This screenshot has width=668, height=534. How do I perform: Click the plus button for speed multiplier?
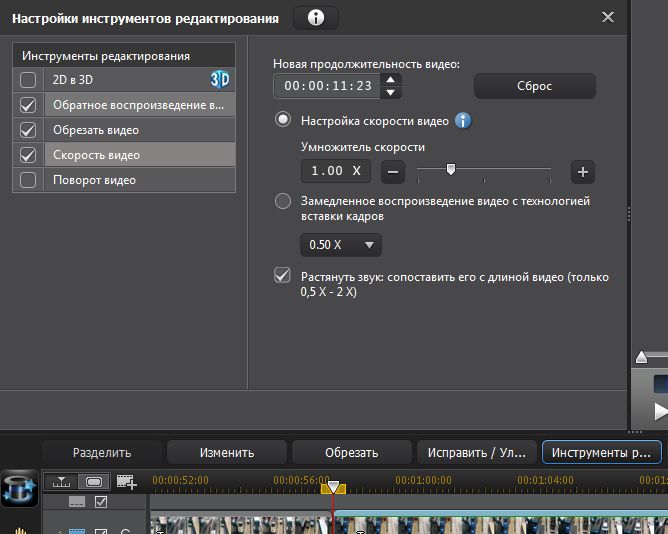[583, 171]
